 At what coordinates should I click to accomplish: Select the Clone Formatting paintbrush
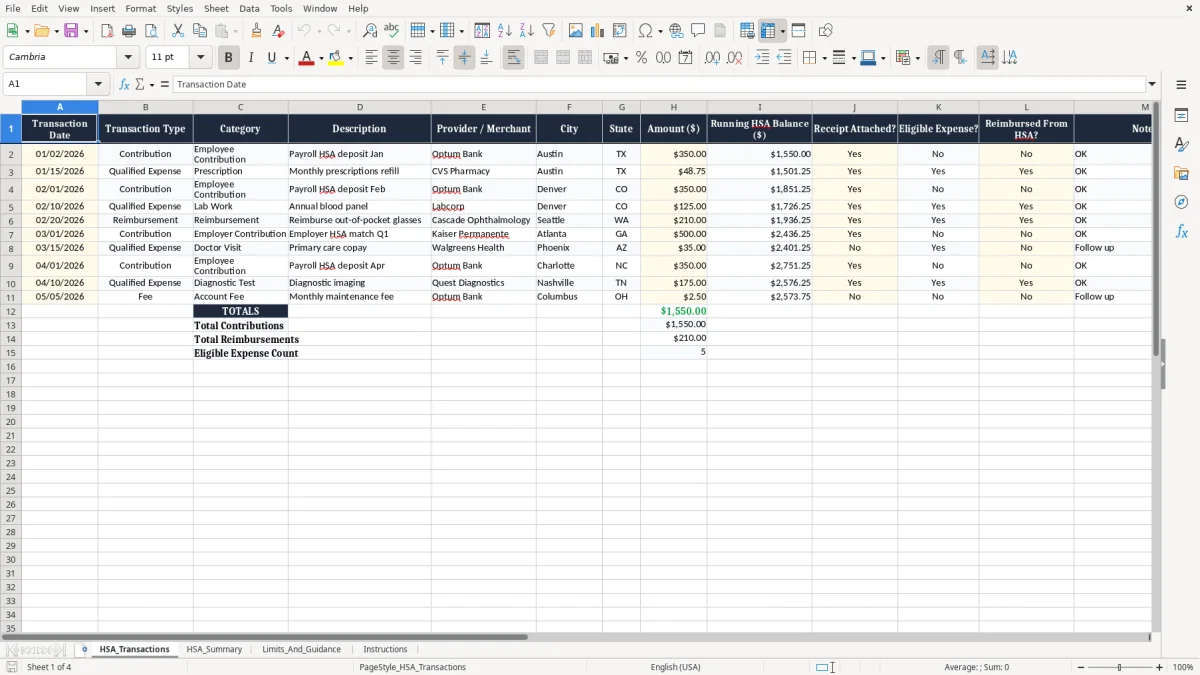[256, 31]
